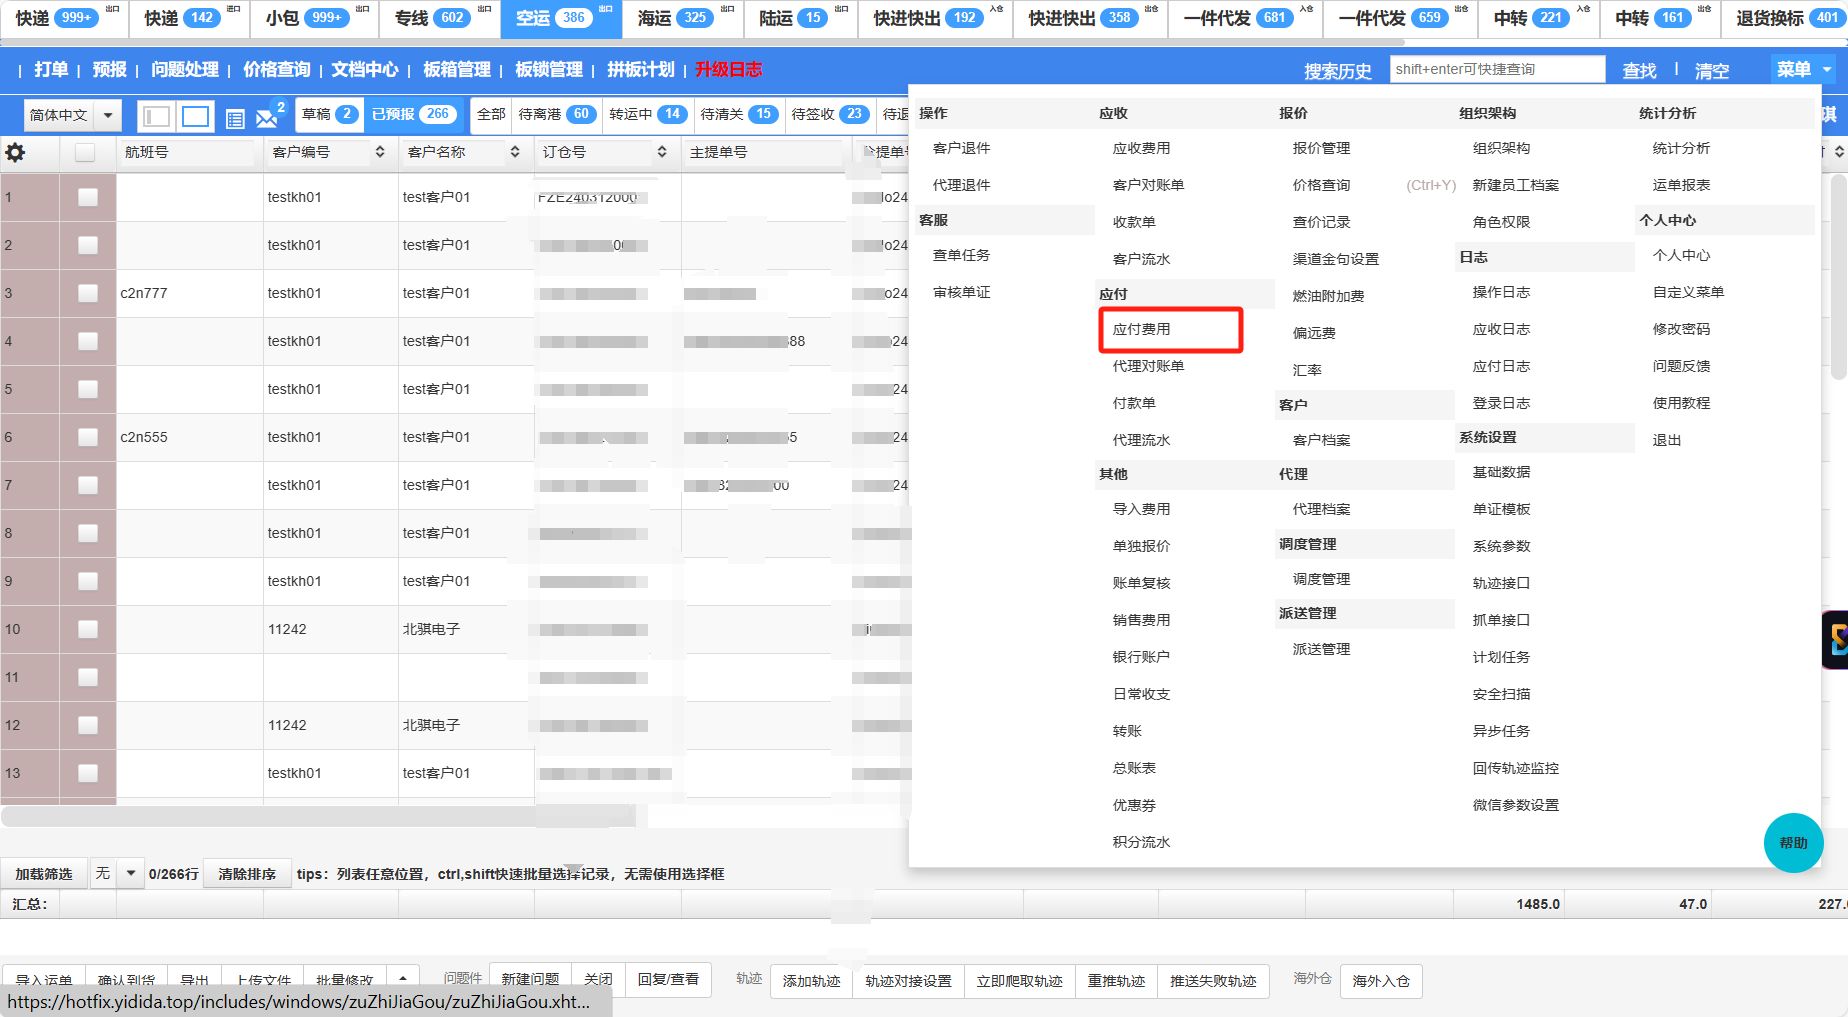1848x1017 pixels.
Task: Sort by 客户编号 column arrows
Action: click(x=380, y=152)
